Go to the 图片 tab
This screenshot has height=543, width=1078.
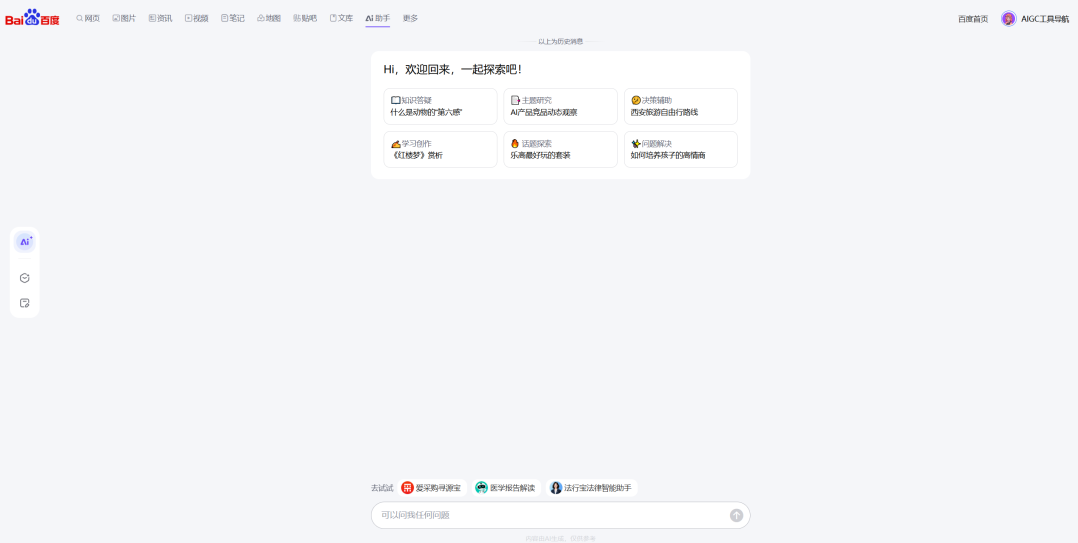124,18
